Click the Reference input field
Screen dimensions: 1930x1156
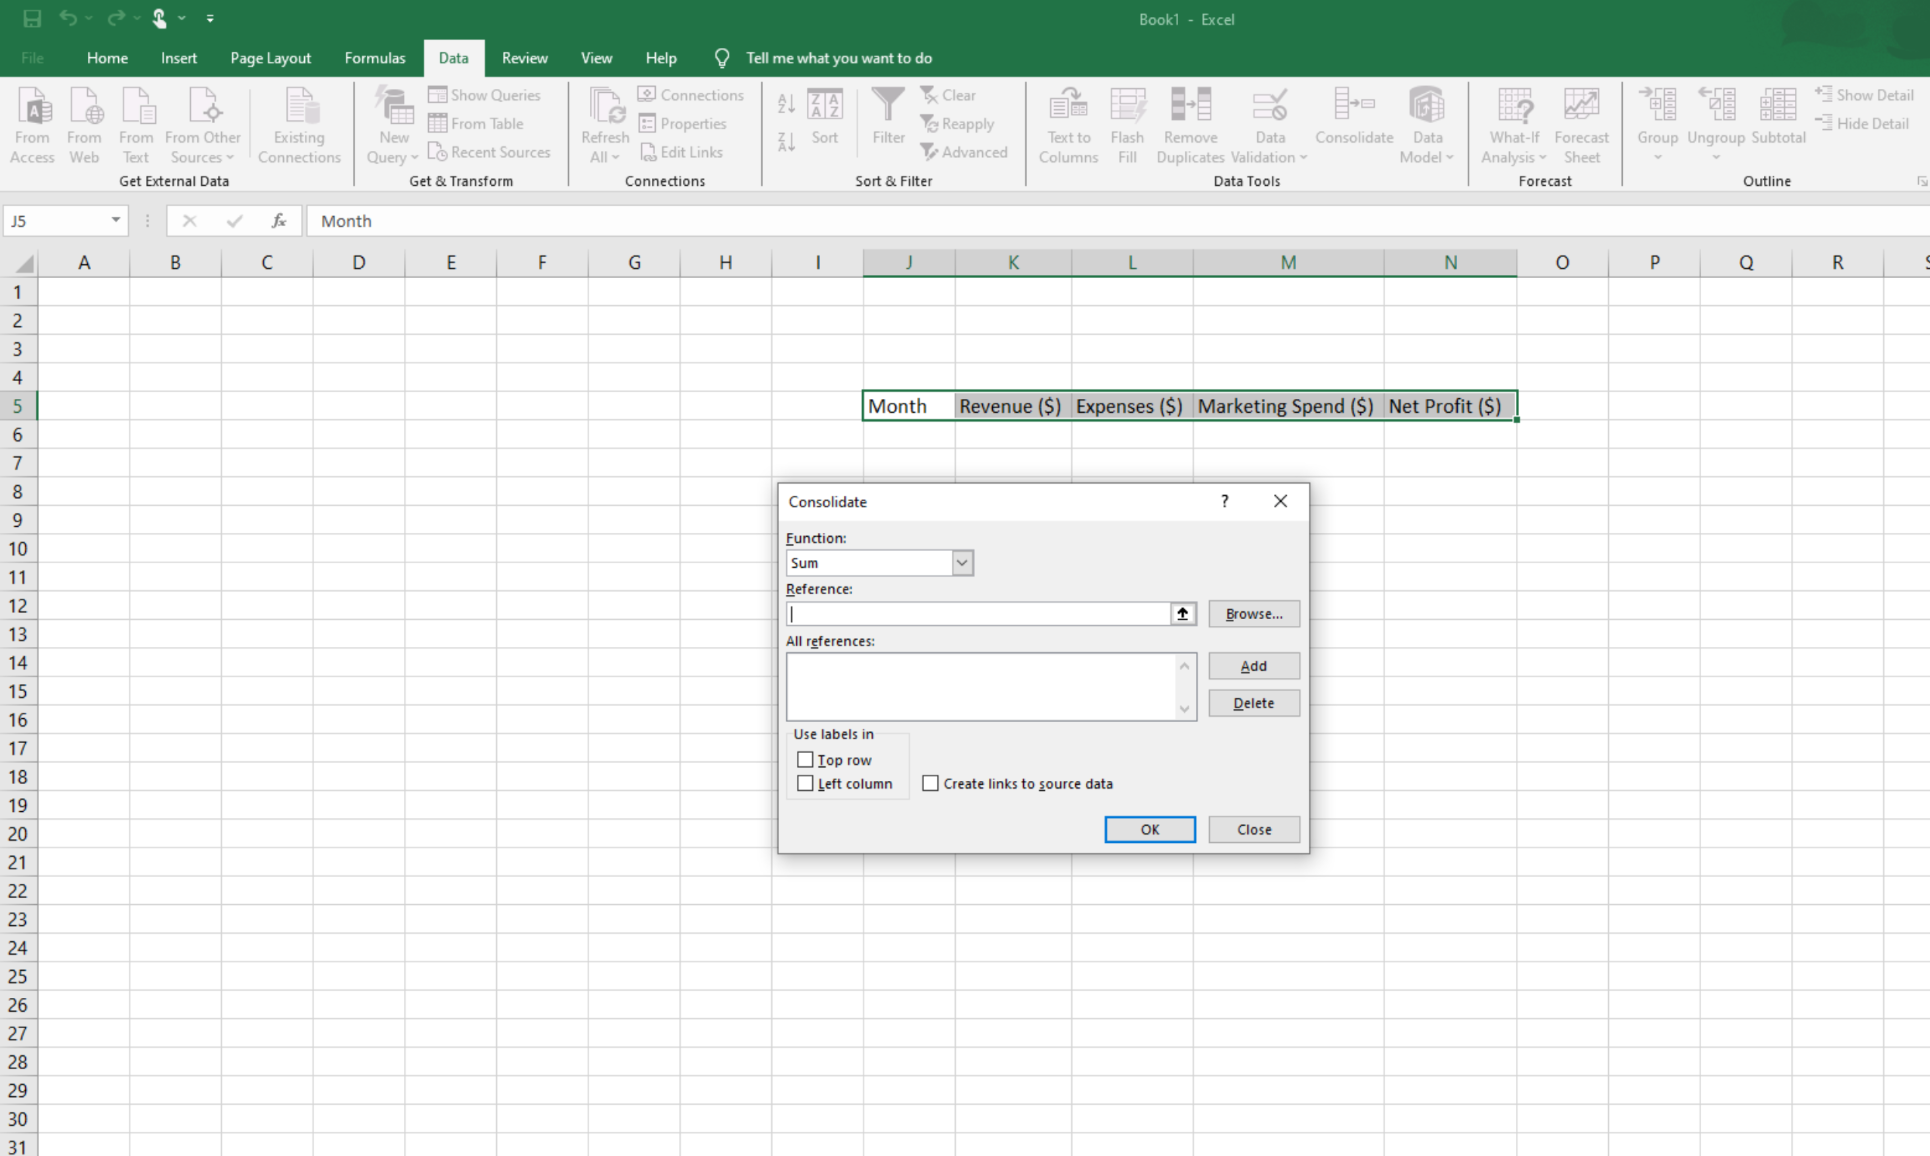(x=978, y=614)
